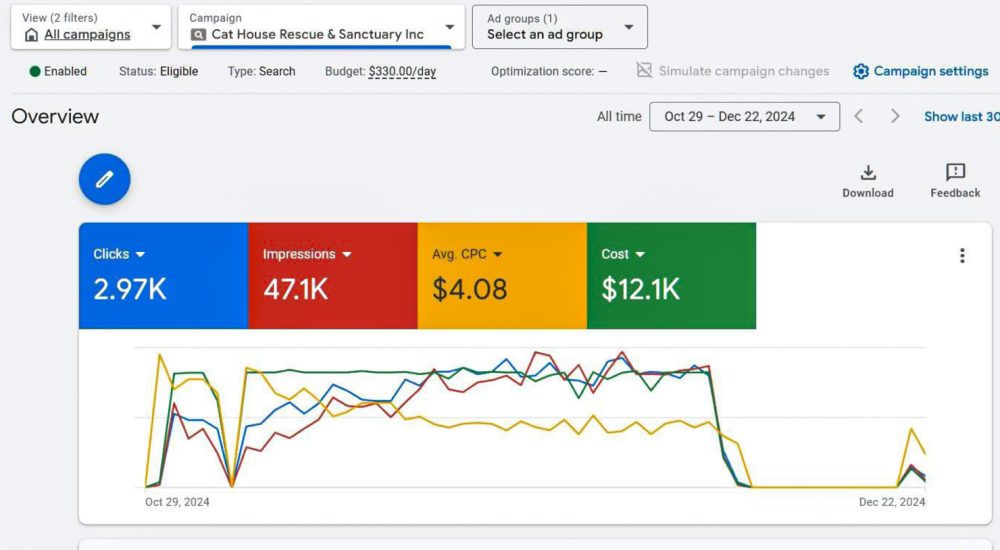The width and height of the screenshot is (1000, 550).
Task: Click the Enabled status label
Action: (65, 71)
